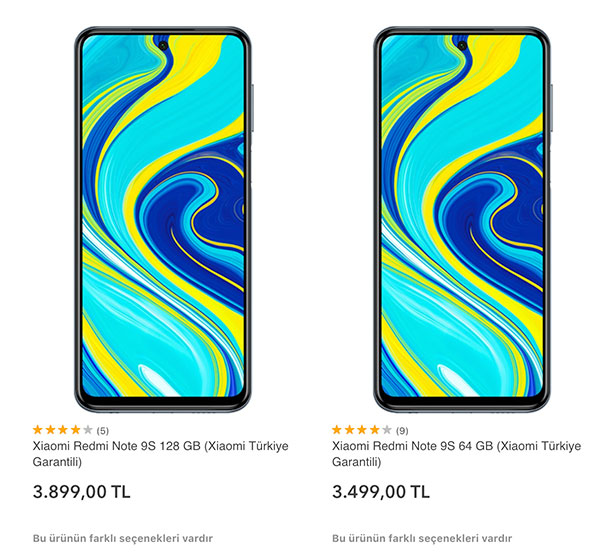Image resolution: width=600 pixels, height=556 pixels.
Task: Click the first star of the 128 GB rating
Action: point(38,430)
